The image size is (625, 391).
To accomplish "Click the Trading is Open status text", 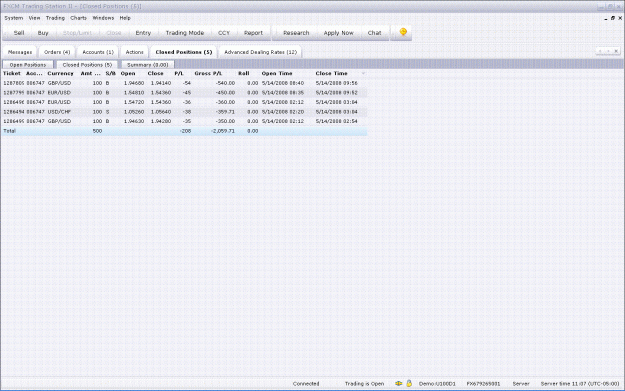I will click(x=364, y=384).
